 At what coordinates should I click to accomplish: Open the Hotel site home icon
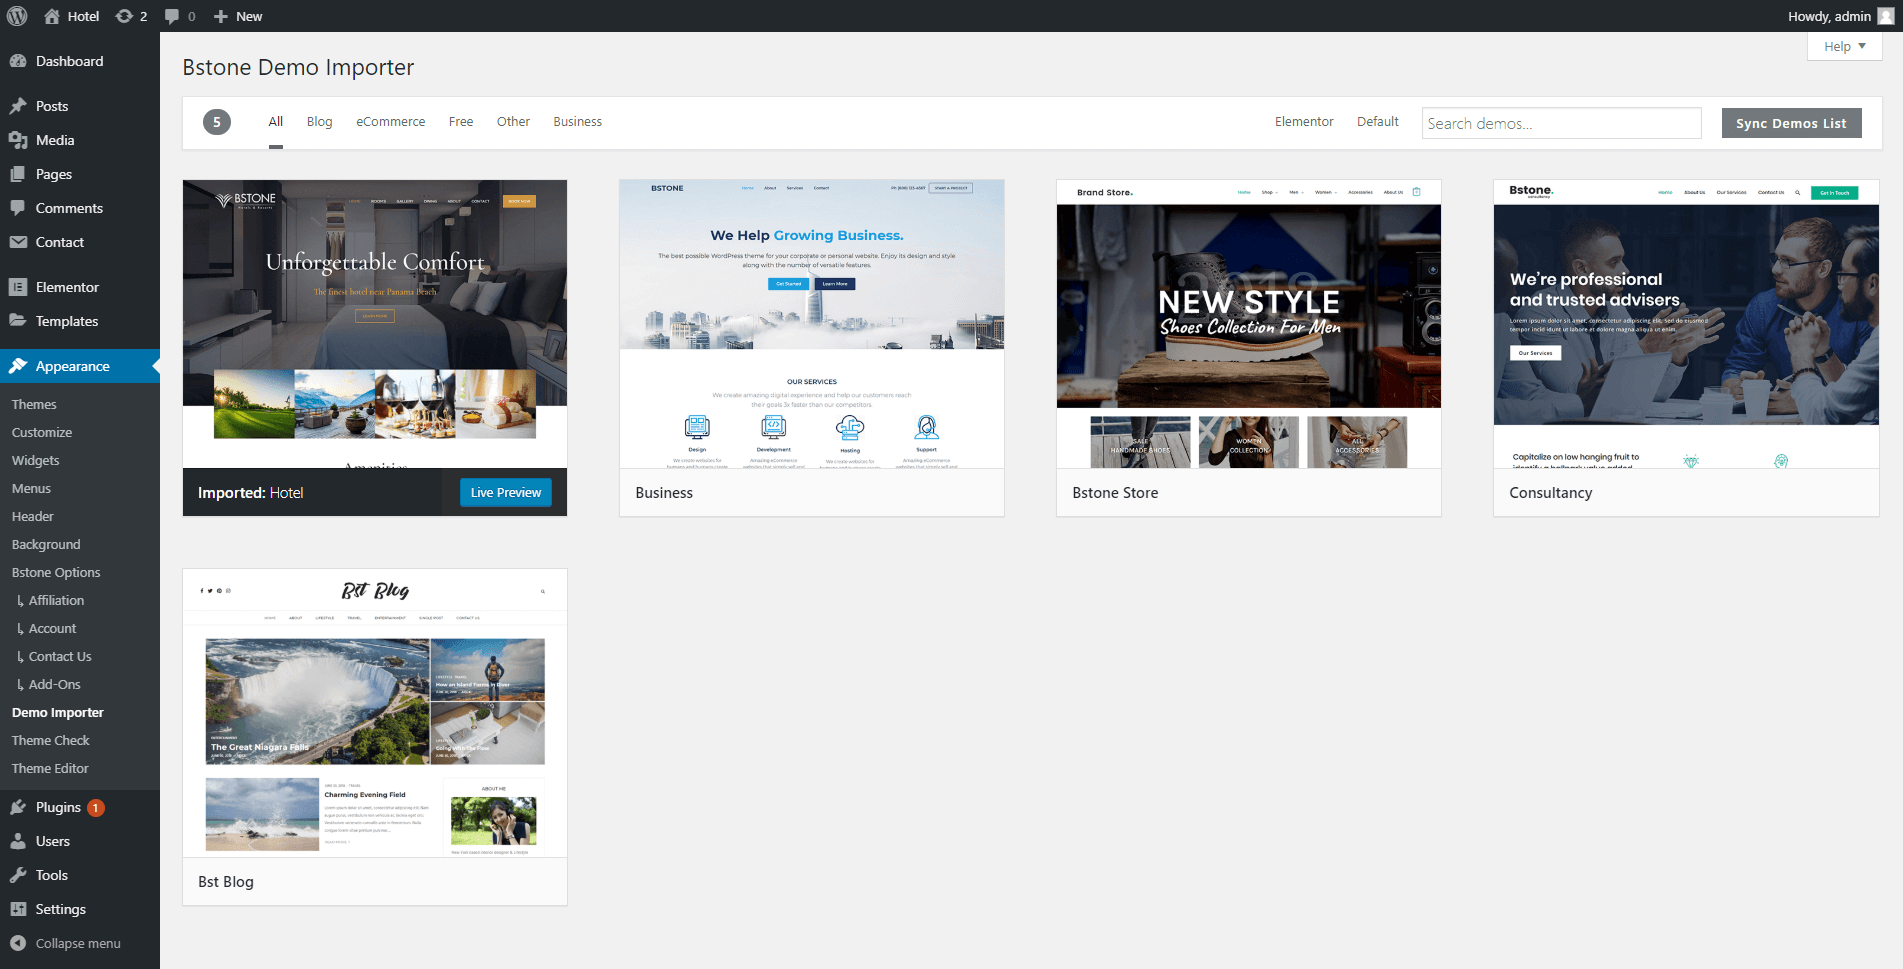pyautogui.click(x=52, y=16)
